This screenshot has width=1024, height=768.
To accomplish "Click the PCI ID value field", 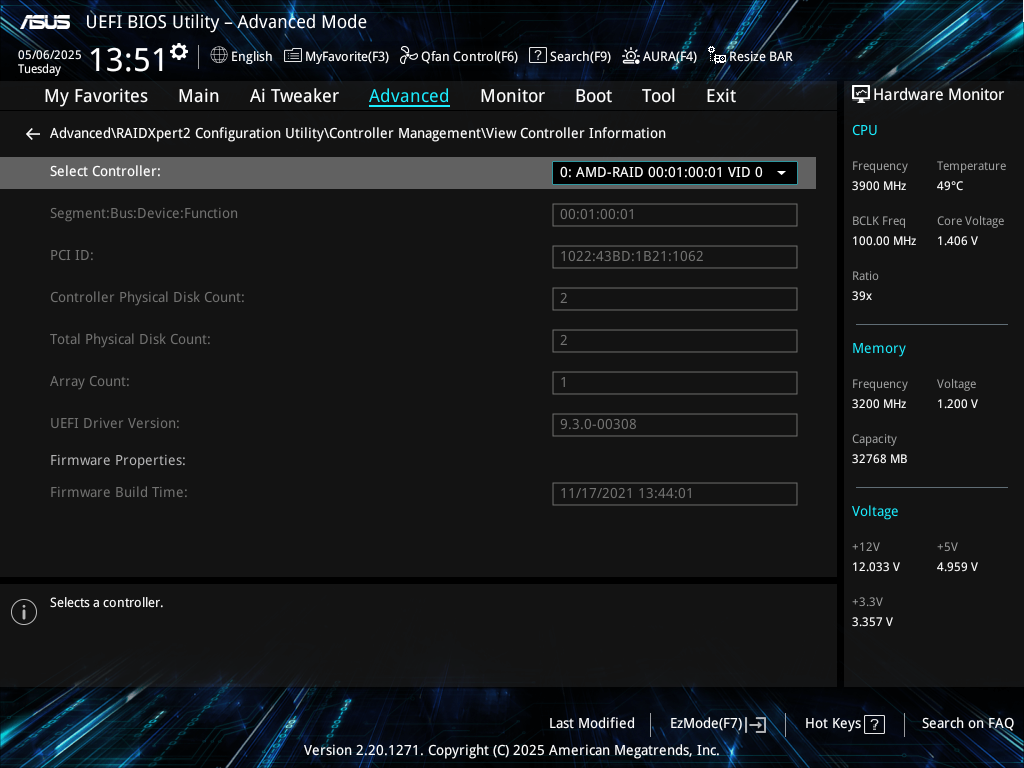I will pos(674,257).
